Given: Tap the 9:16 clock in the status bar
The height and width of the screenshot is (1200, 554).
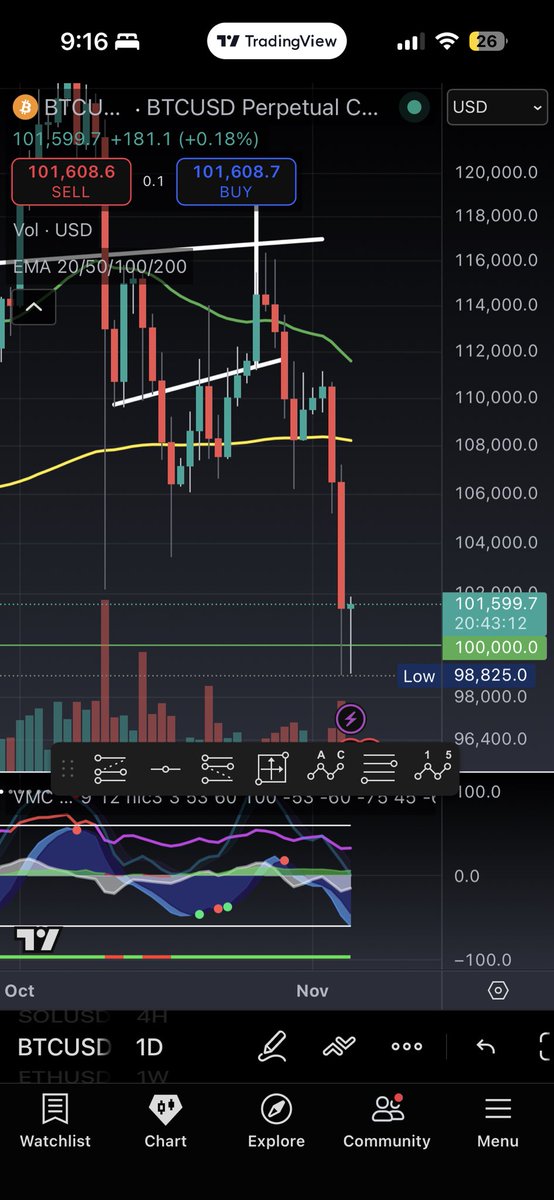Looking at the screenshot, I should pyautogui.click(x=83, y=42).
